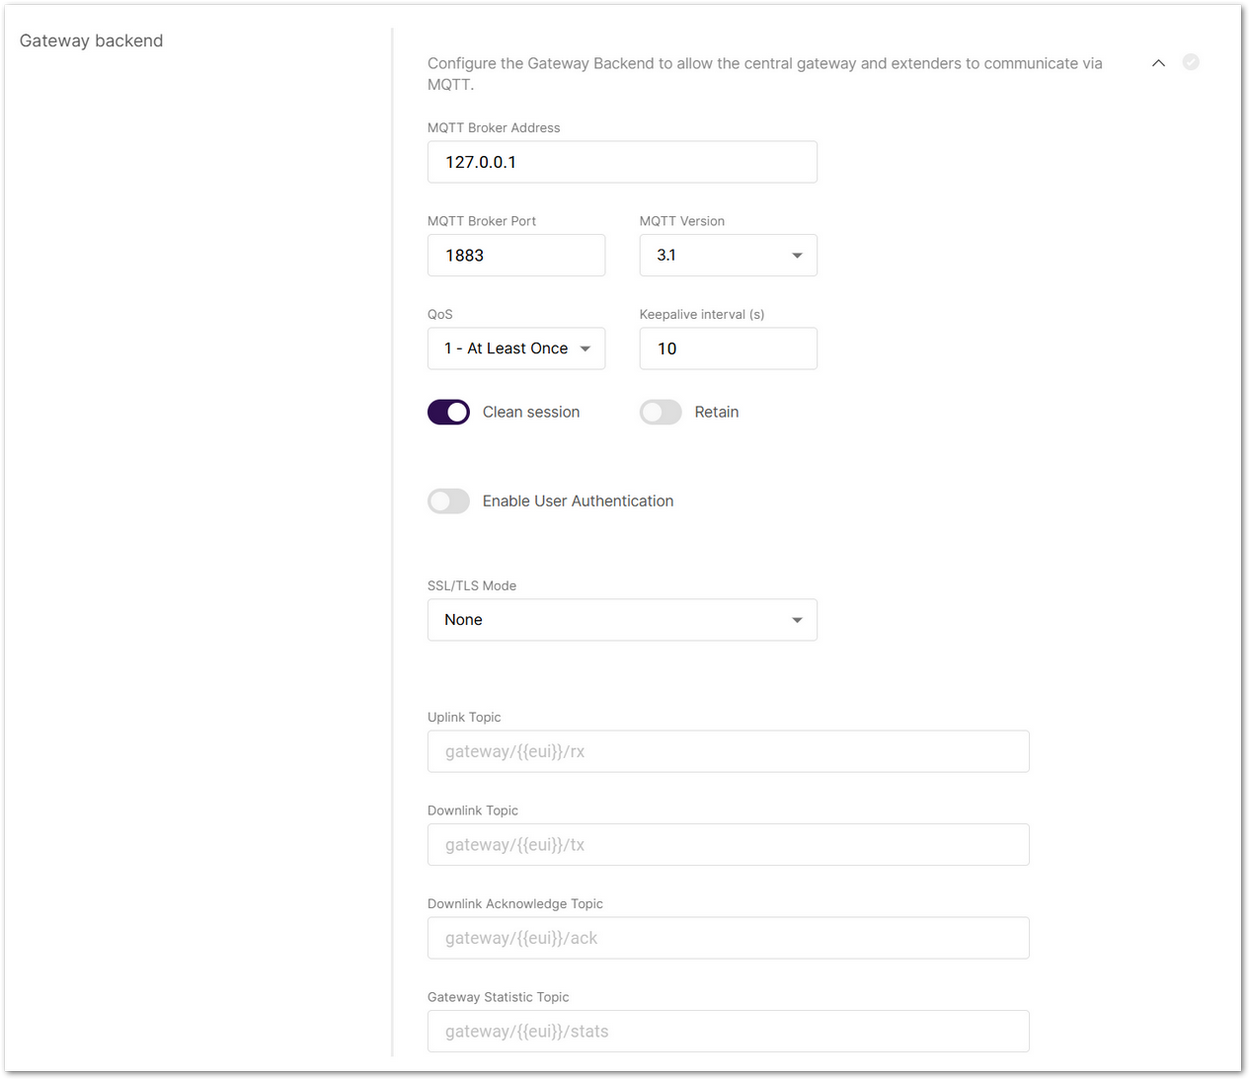Click the MQTT Broker Address field

coord(622,161)
